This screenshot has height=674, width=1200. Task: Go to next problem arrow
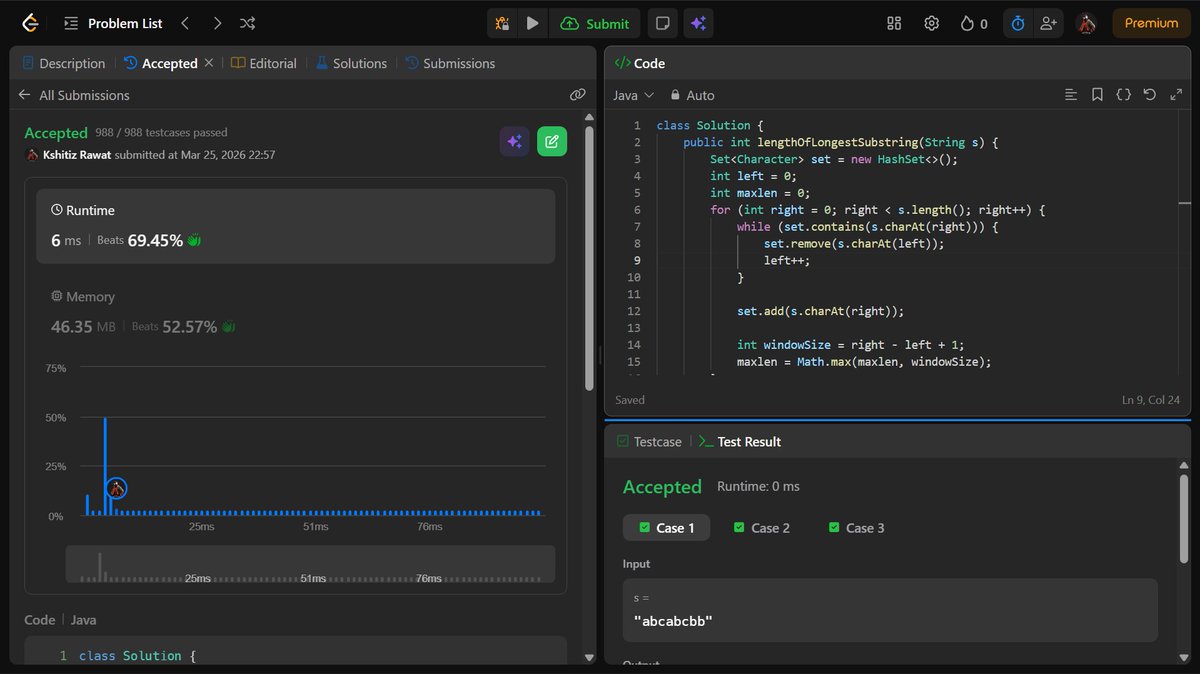coord(217,23)
